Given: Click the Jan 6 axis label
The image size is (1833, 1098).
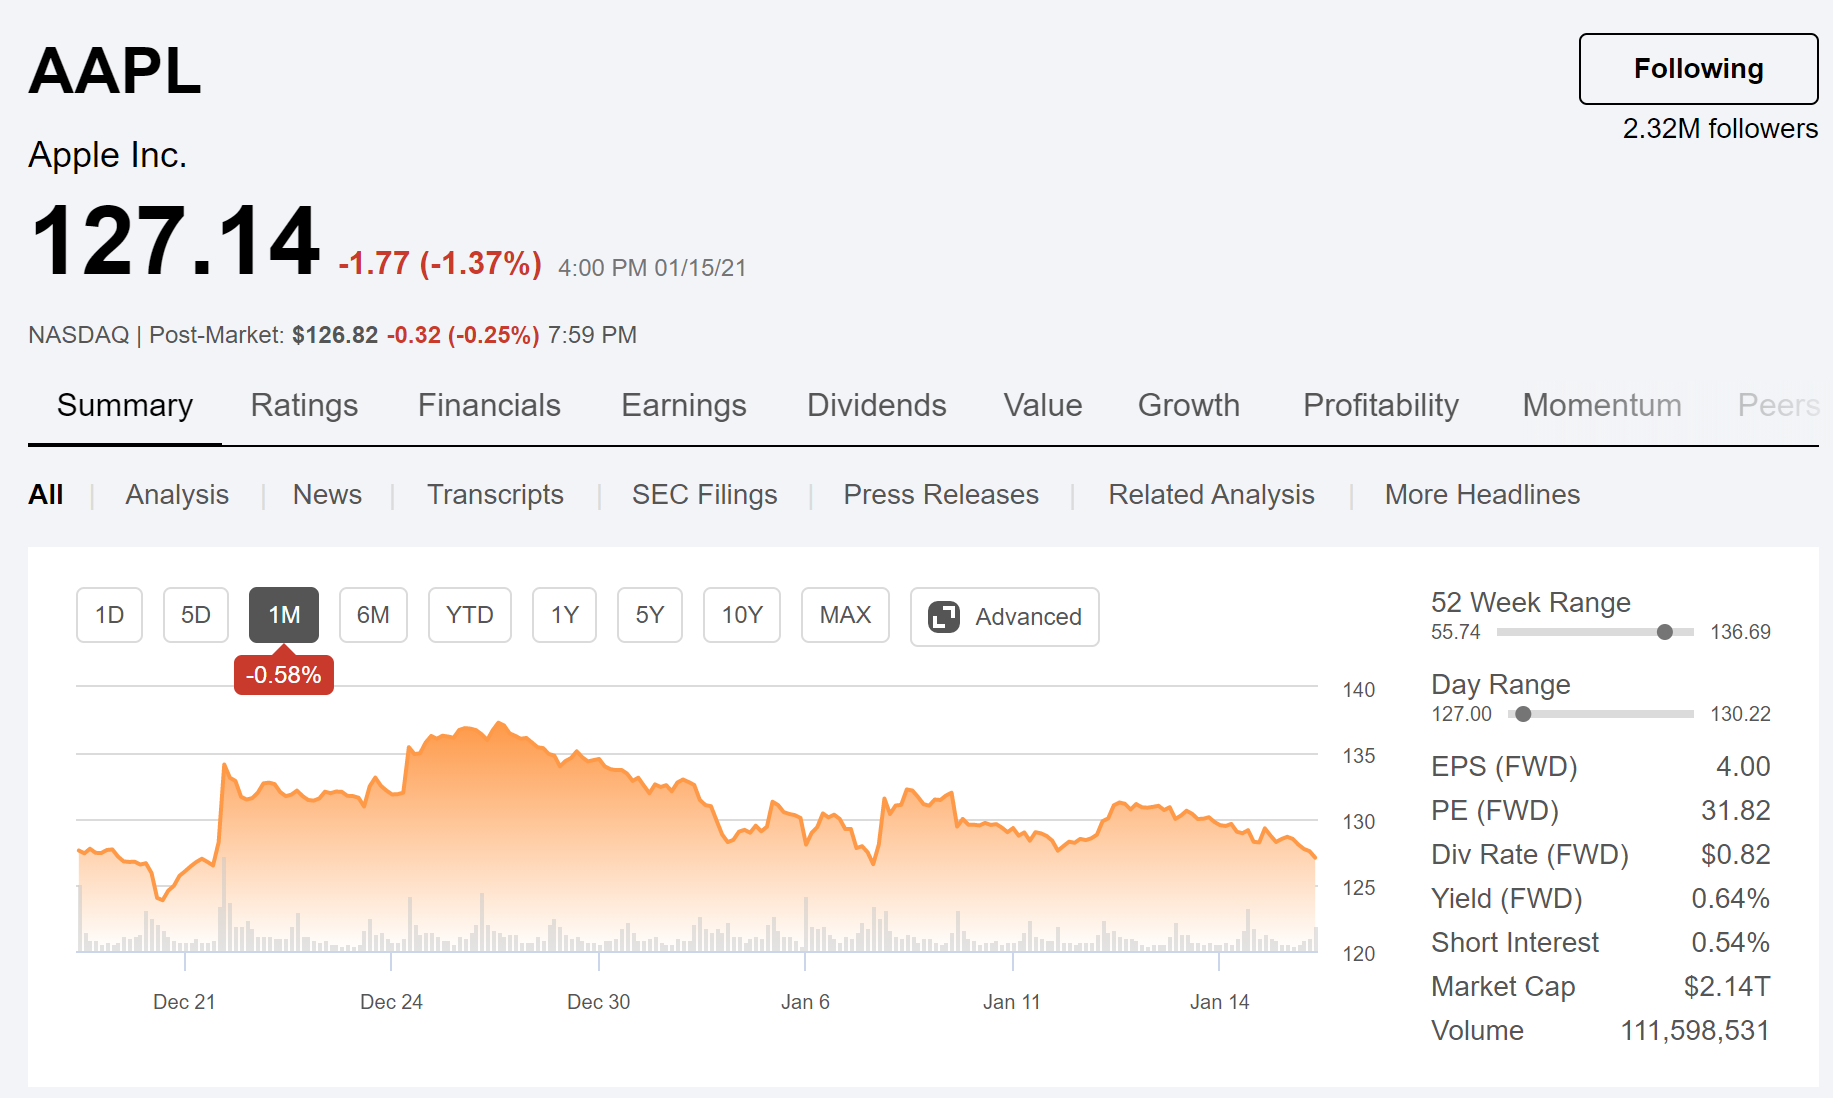Looking at the screenshot, I should 805,1002.
